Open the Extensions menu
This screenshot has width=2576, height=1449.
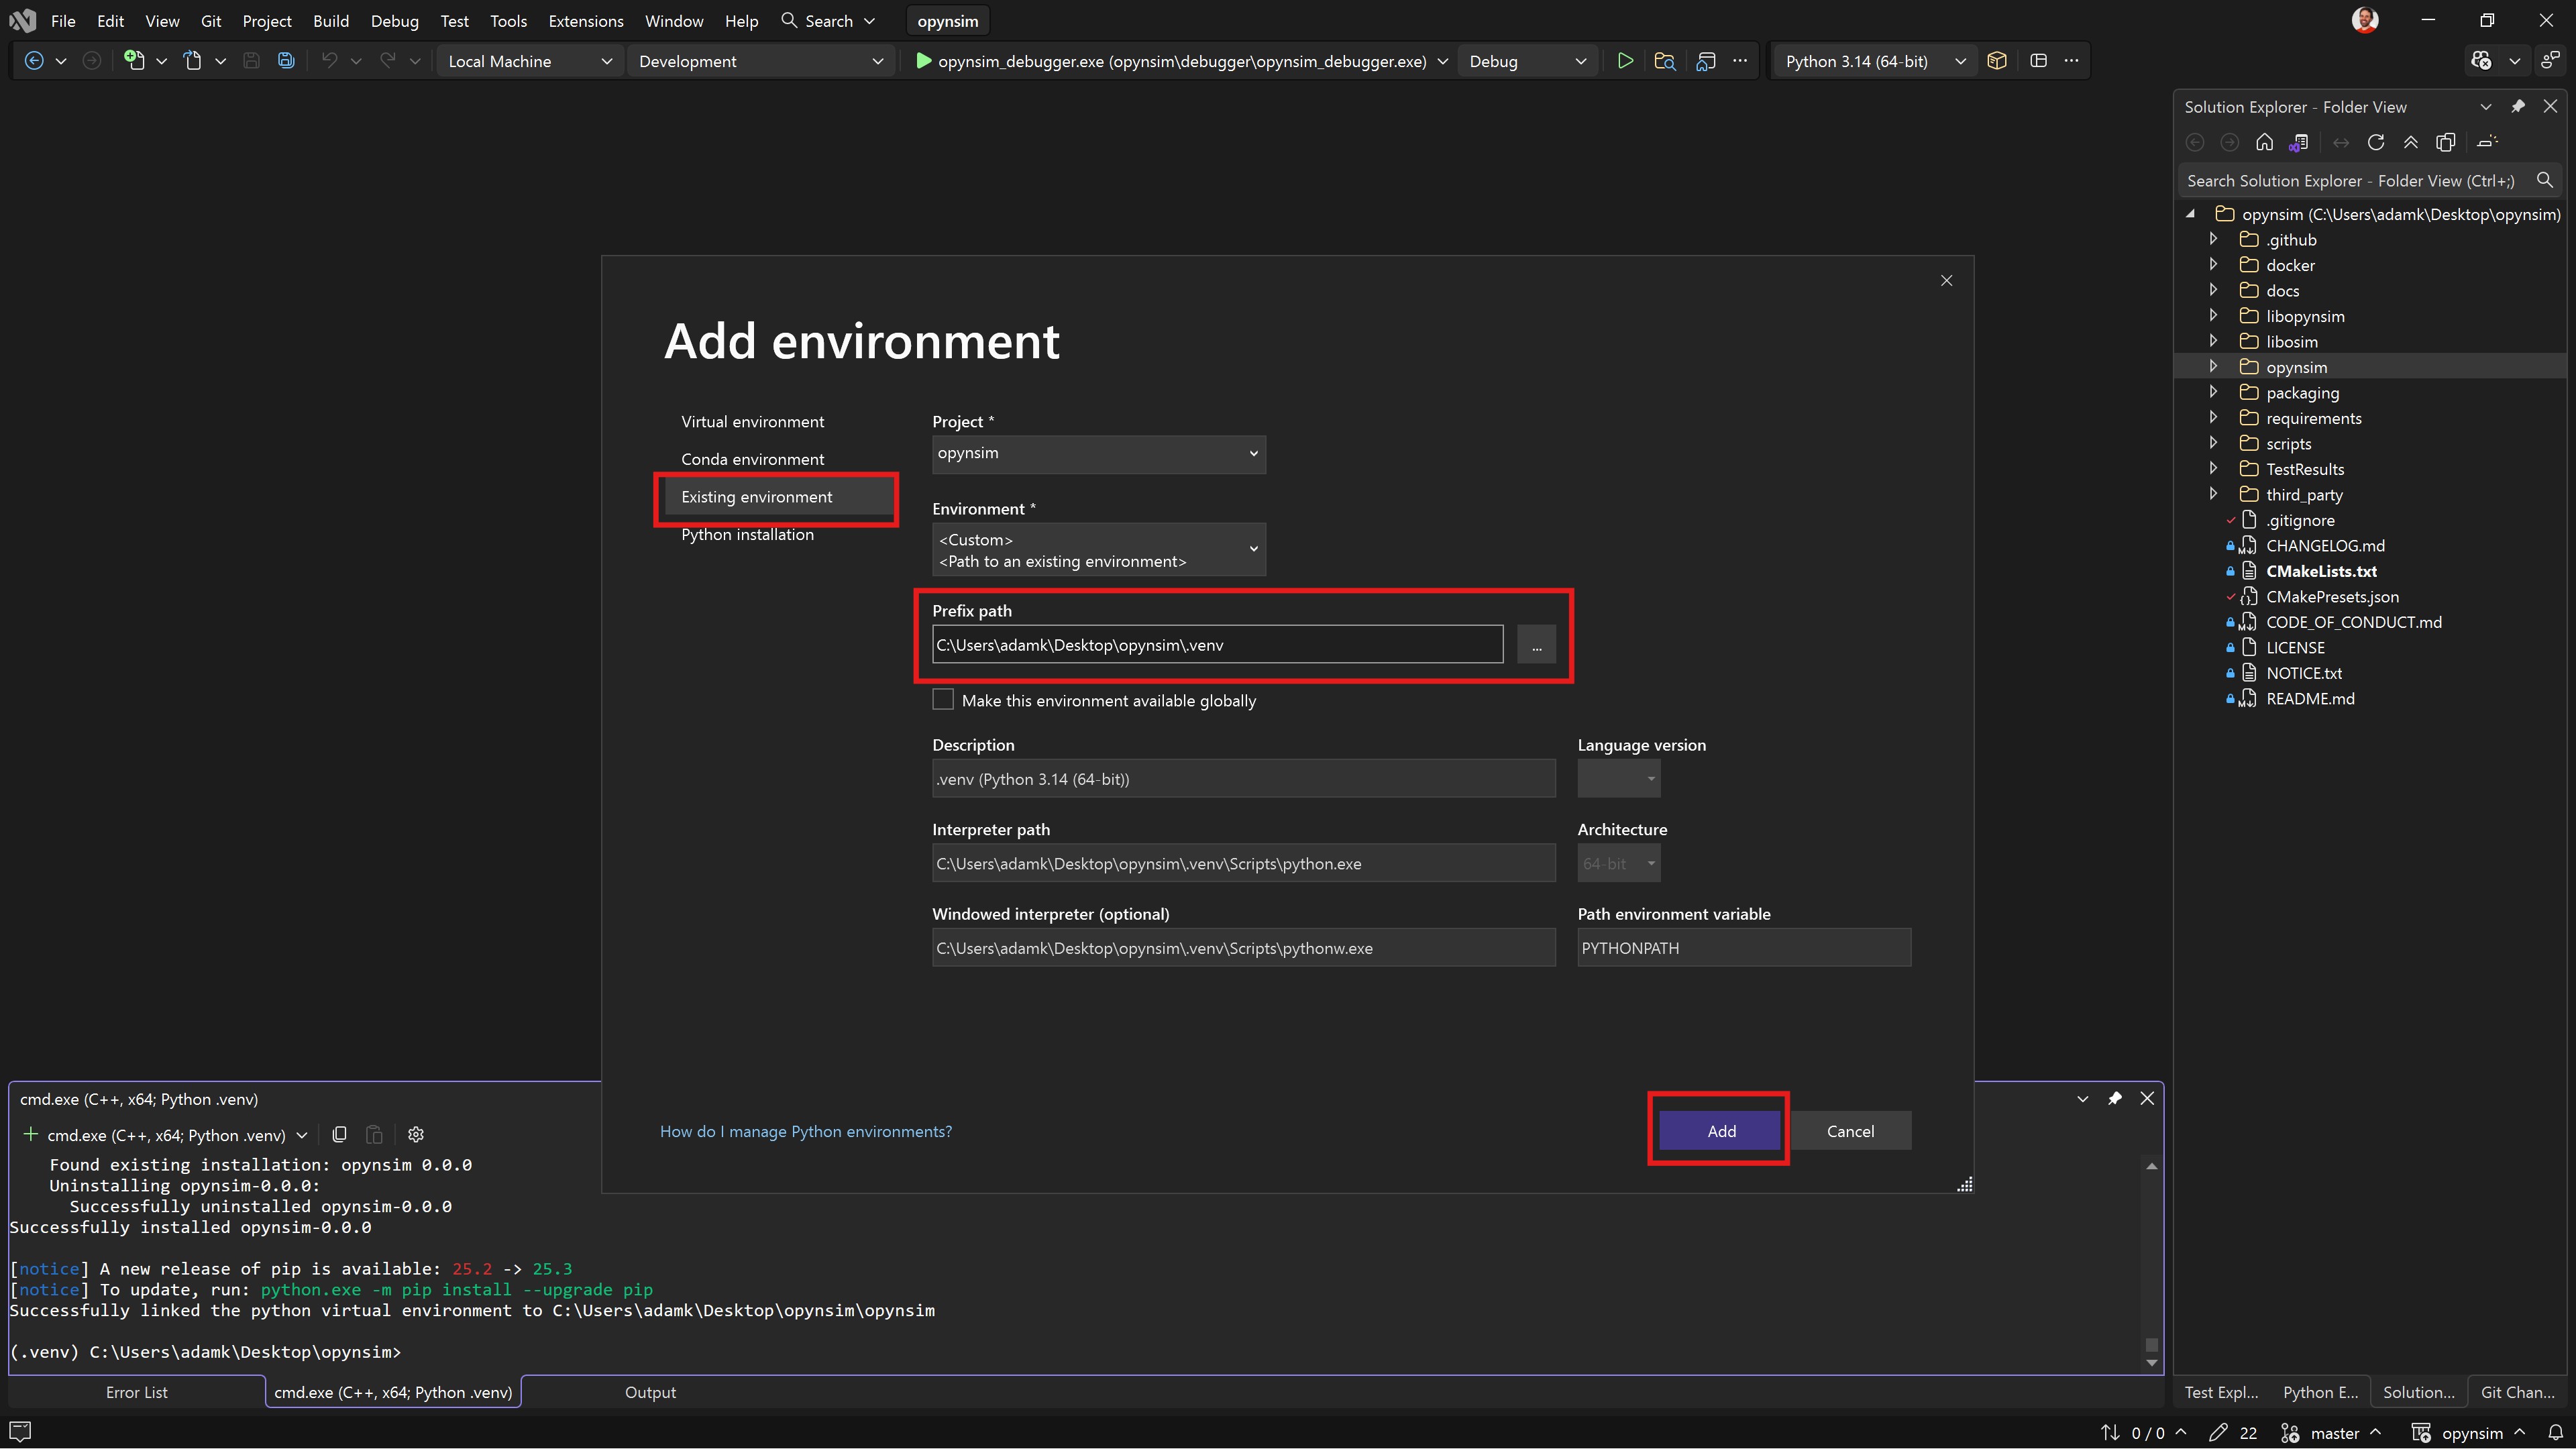click(585, 21)
